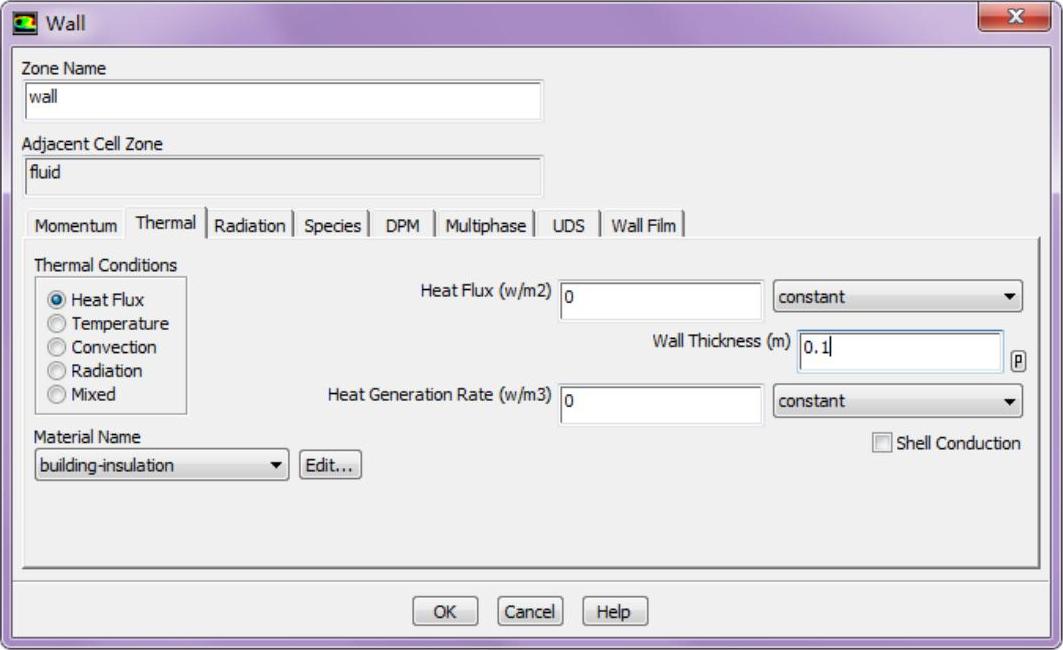
Task: Click the Wall Thickness input field
Action: (900, 350)
